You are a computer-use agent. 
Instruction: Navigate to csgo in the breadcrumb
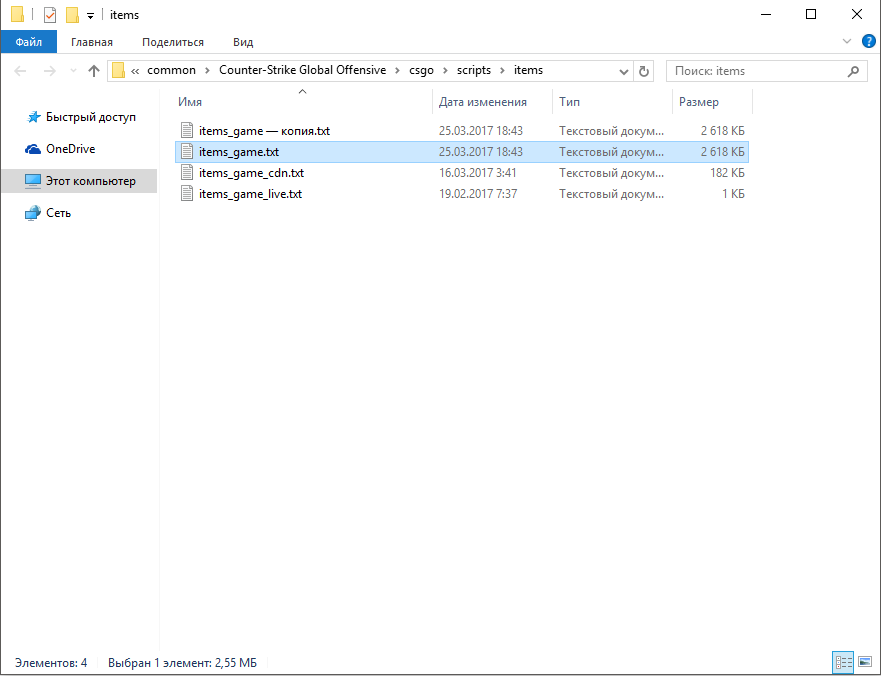coord(421,70)
